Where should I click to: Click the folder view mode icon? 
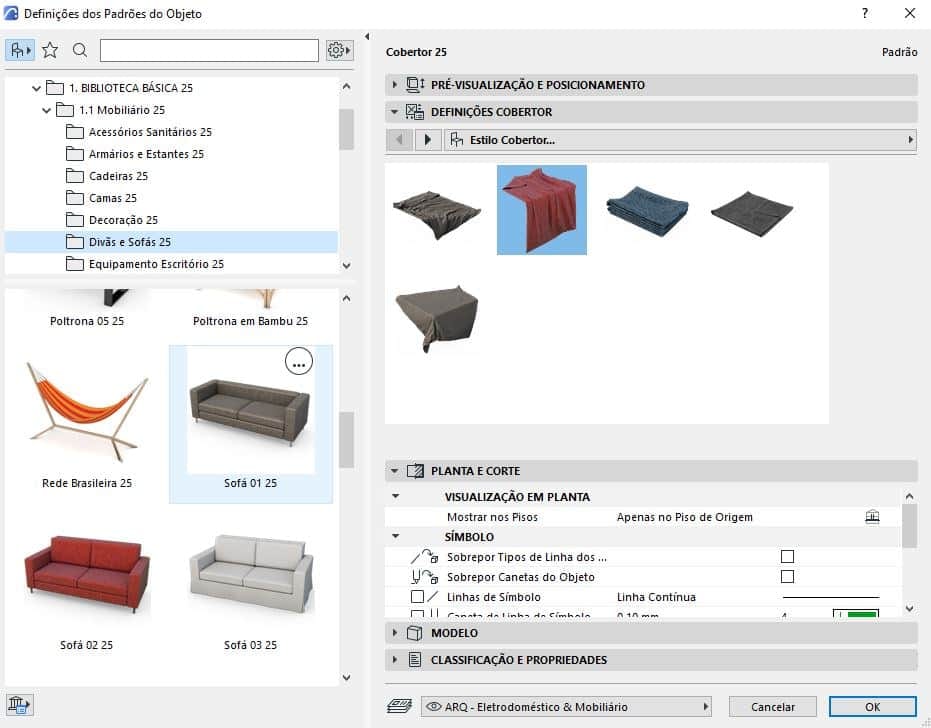20,50
